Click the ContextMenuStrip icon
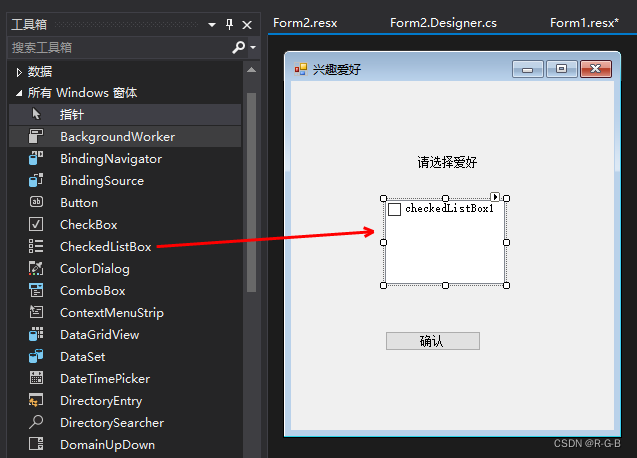The width and height of the screenshot is (637, 458). click(x=36, y=312)
